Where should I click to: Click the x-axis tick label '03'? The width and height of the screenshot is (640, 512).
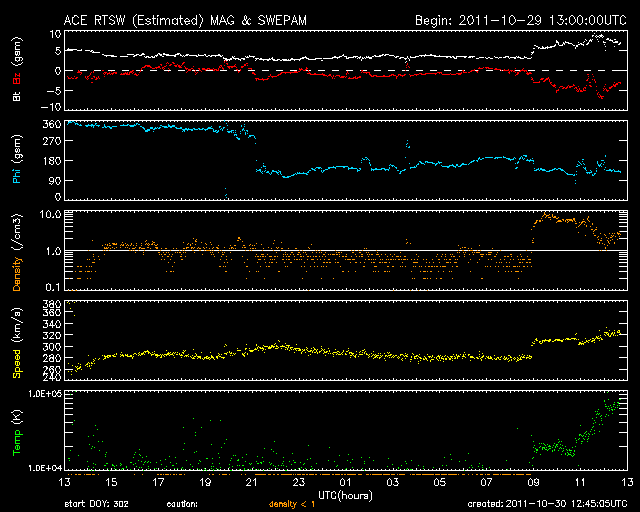tap(392, 482)
